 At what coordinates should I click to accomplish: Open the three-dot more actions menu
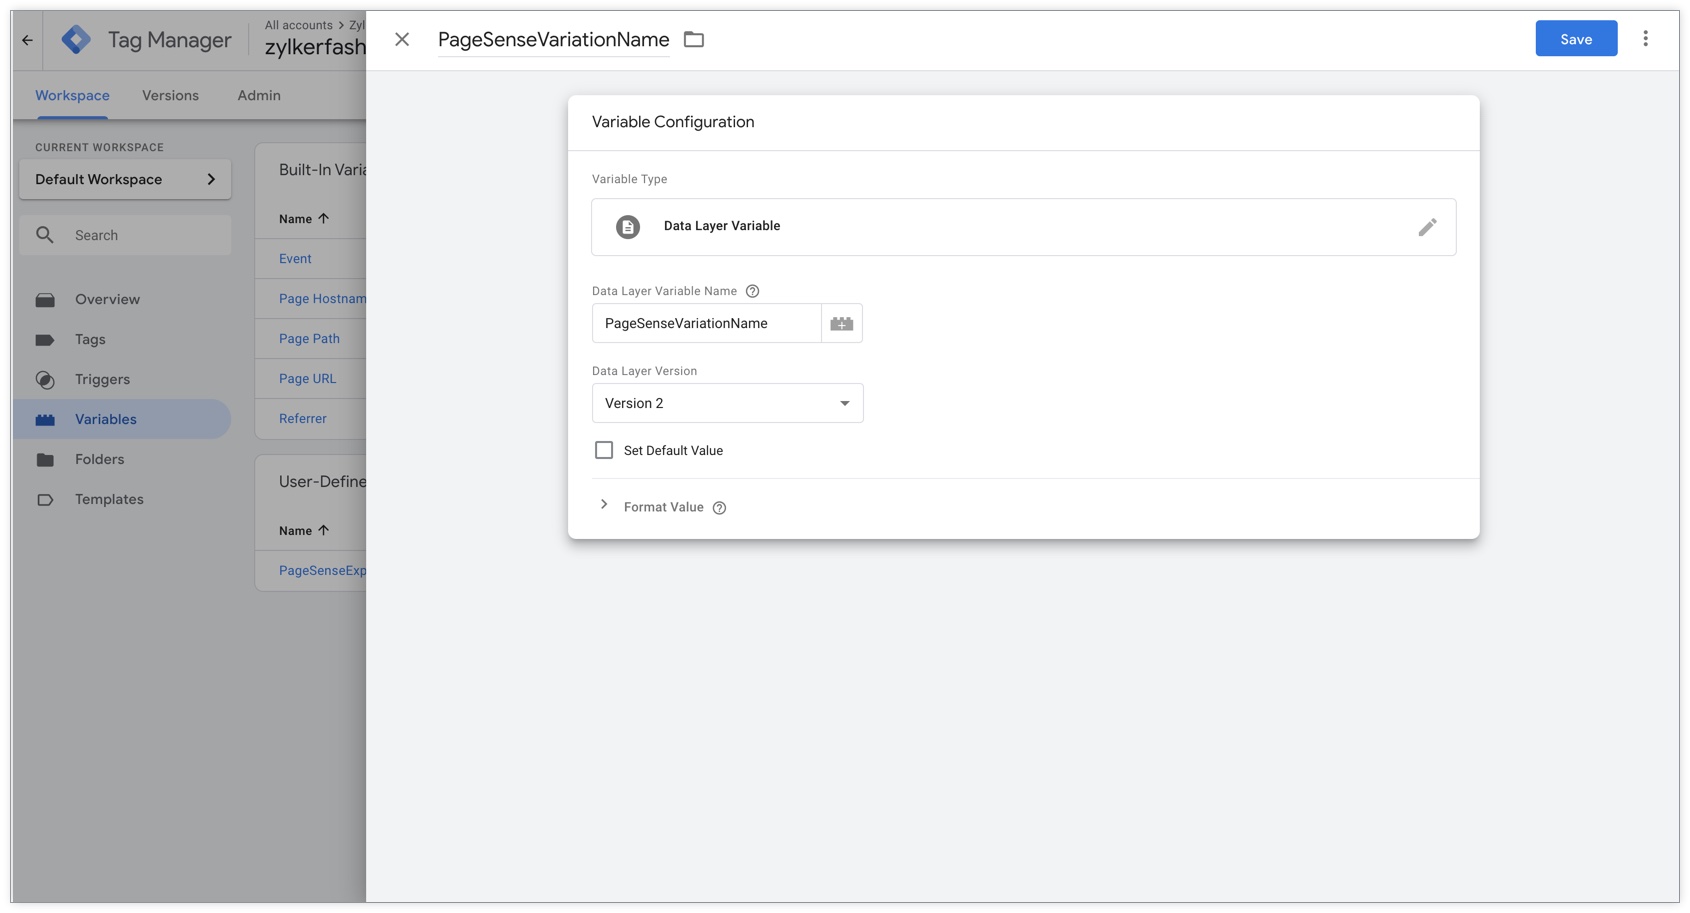(x=1645, y=39)
